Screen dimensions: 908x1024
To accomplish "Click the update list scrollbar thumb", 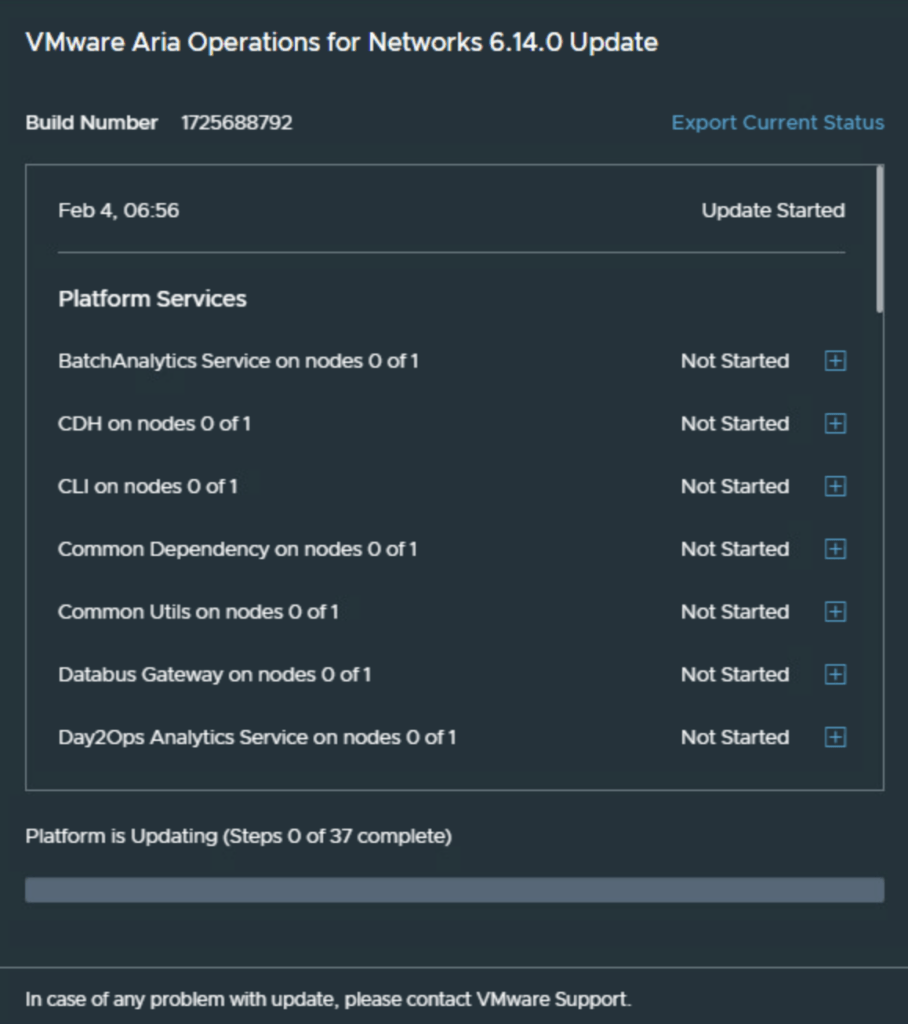I will click(x=879, y=240).
